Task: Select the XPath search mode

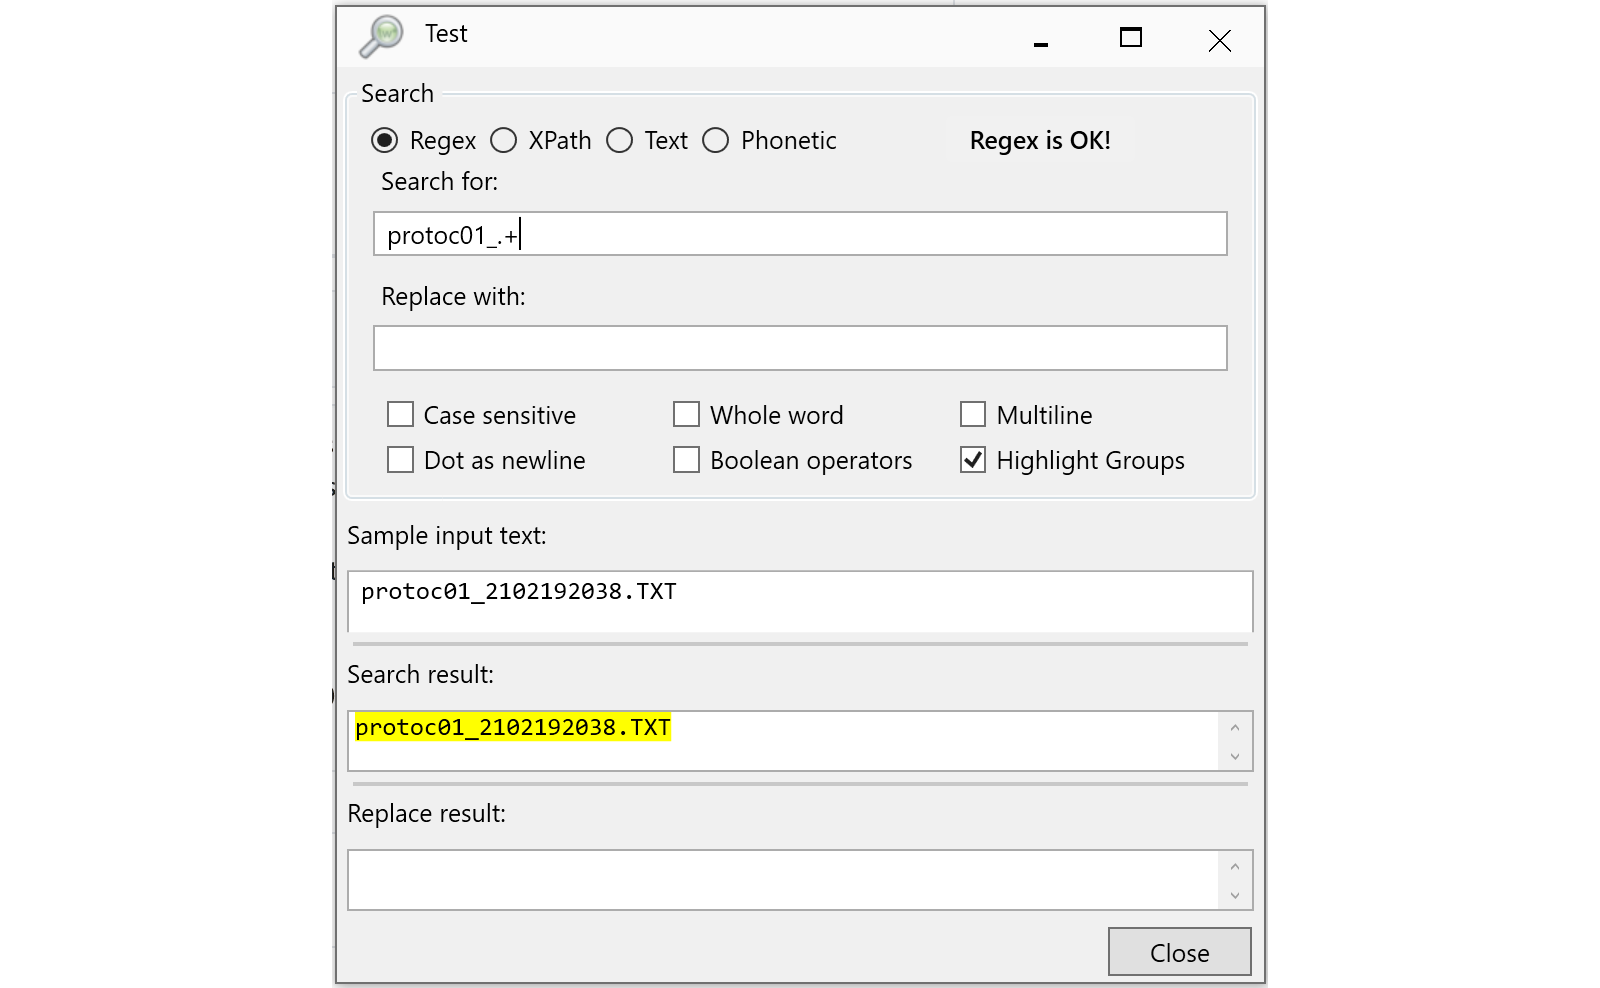Action: tap(504, 141)
